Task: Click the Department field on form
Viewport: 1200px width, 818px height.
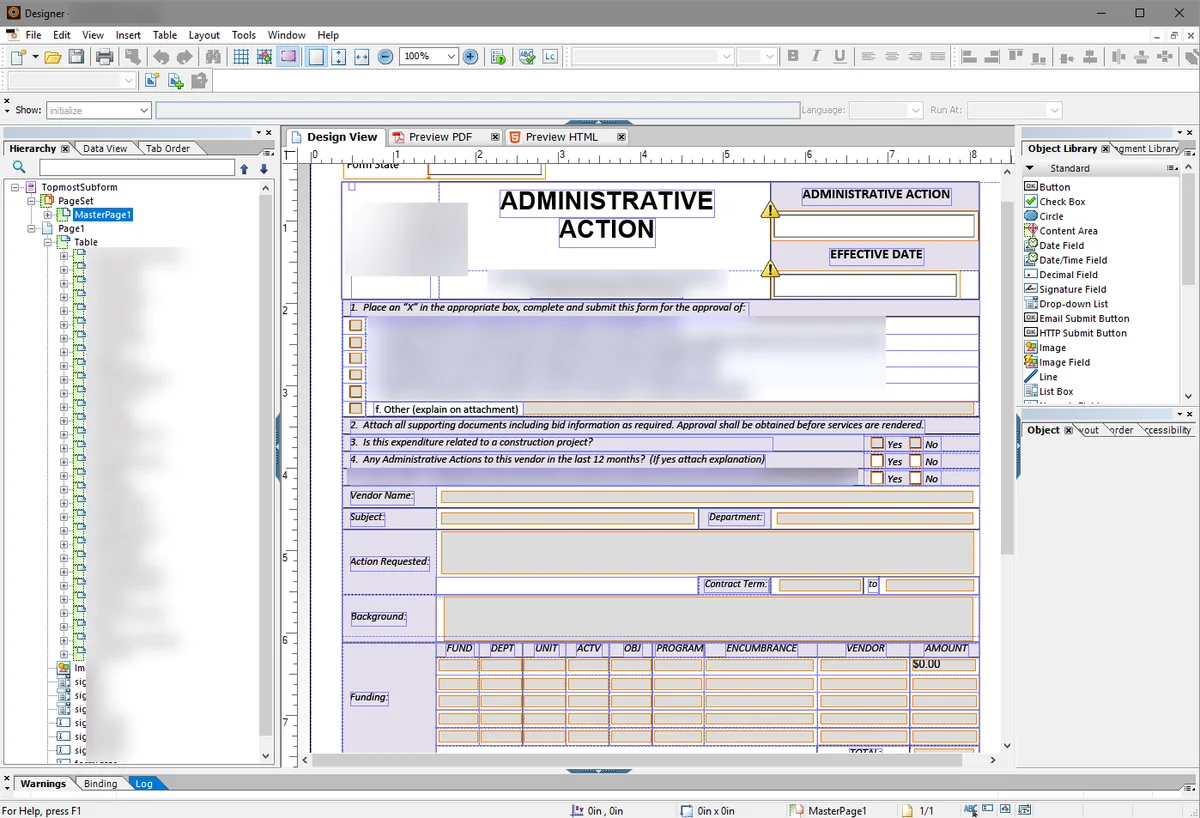Action: (x=875, y=519)
